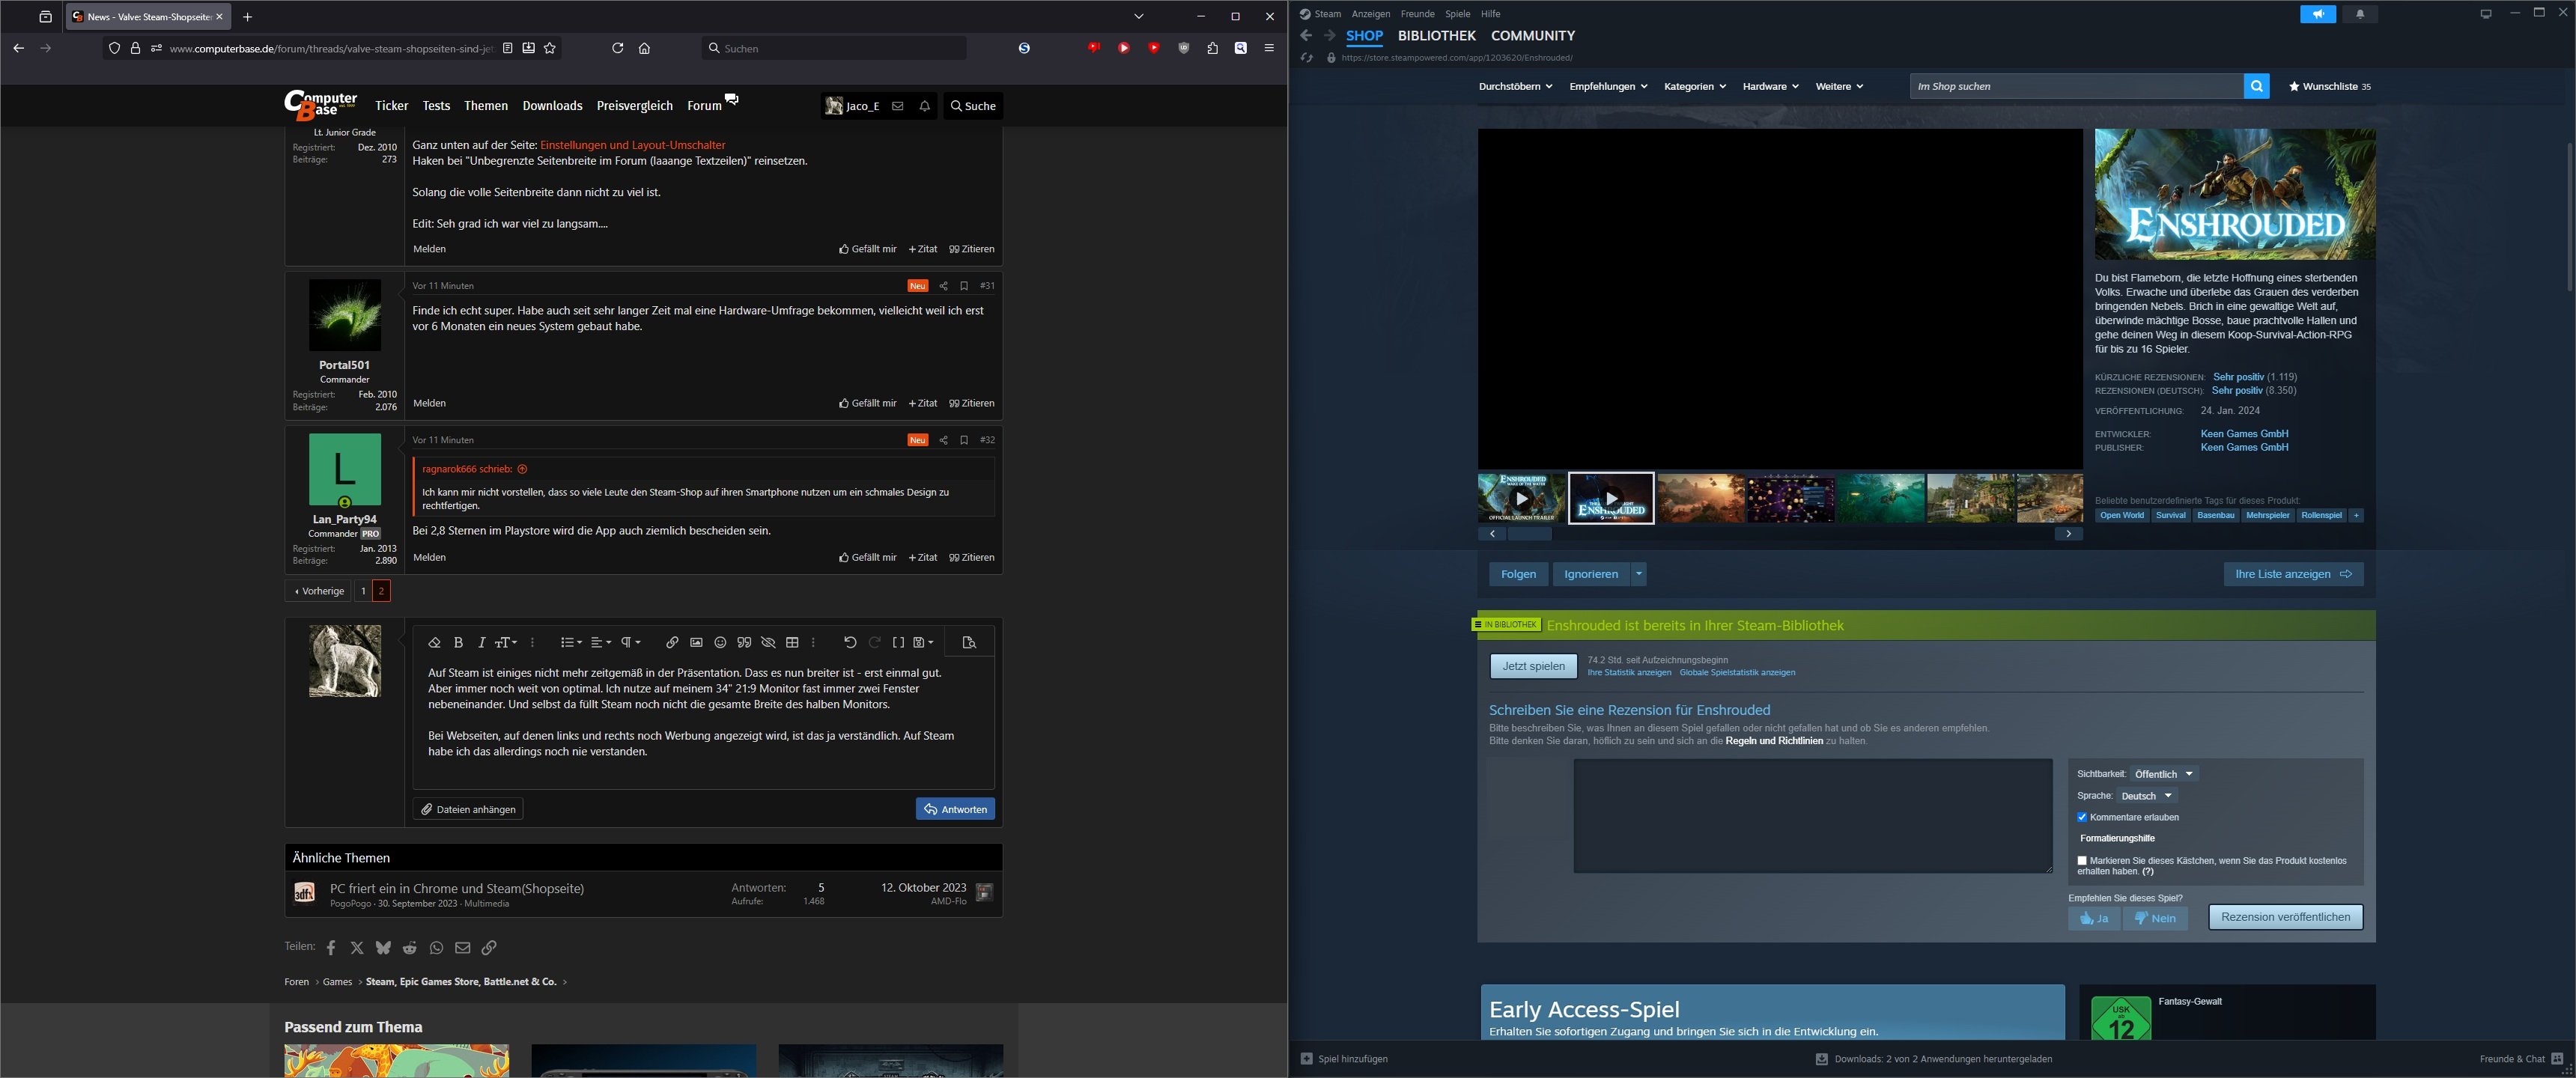
Task: Click the Bold formatting icon in editor
Action: 458,642
